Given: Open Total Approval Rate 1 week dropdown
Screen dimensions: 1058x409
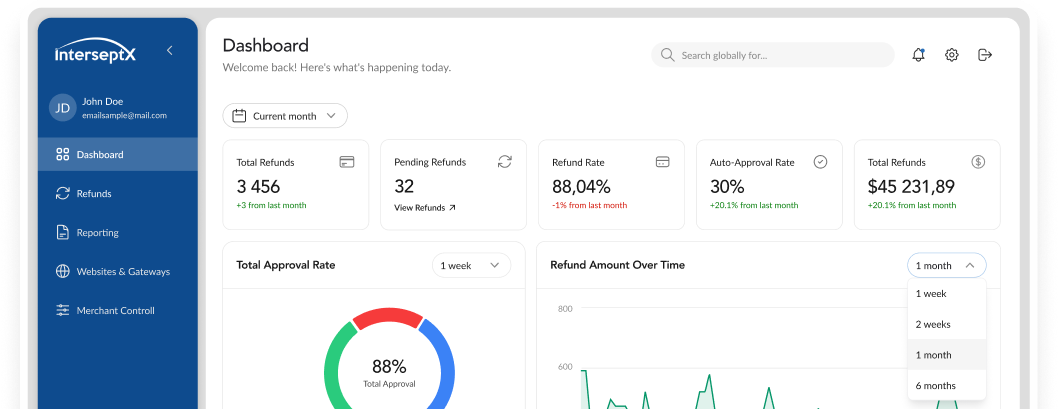Looking at the screenshot, I should click(471, 265).
